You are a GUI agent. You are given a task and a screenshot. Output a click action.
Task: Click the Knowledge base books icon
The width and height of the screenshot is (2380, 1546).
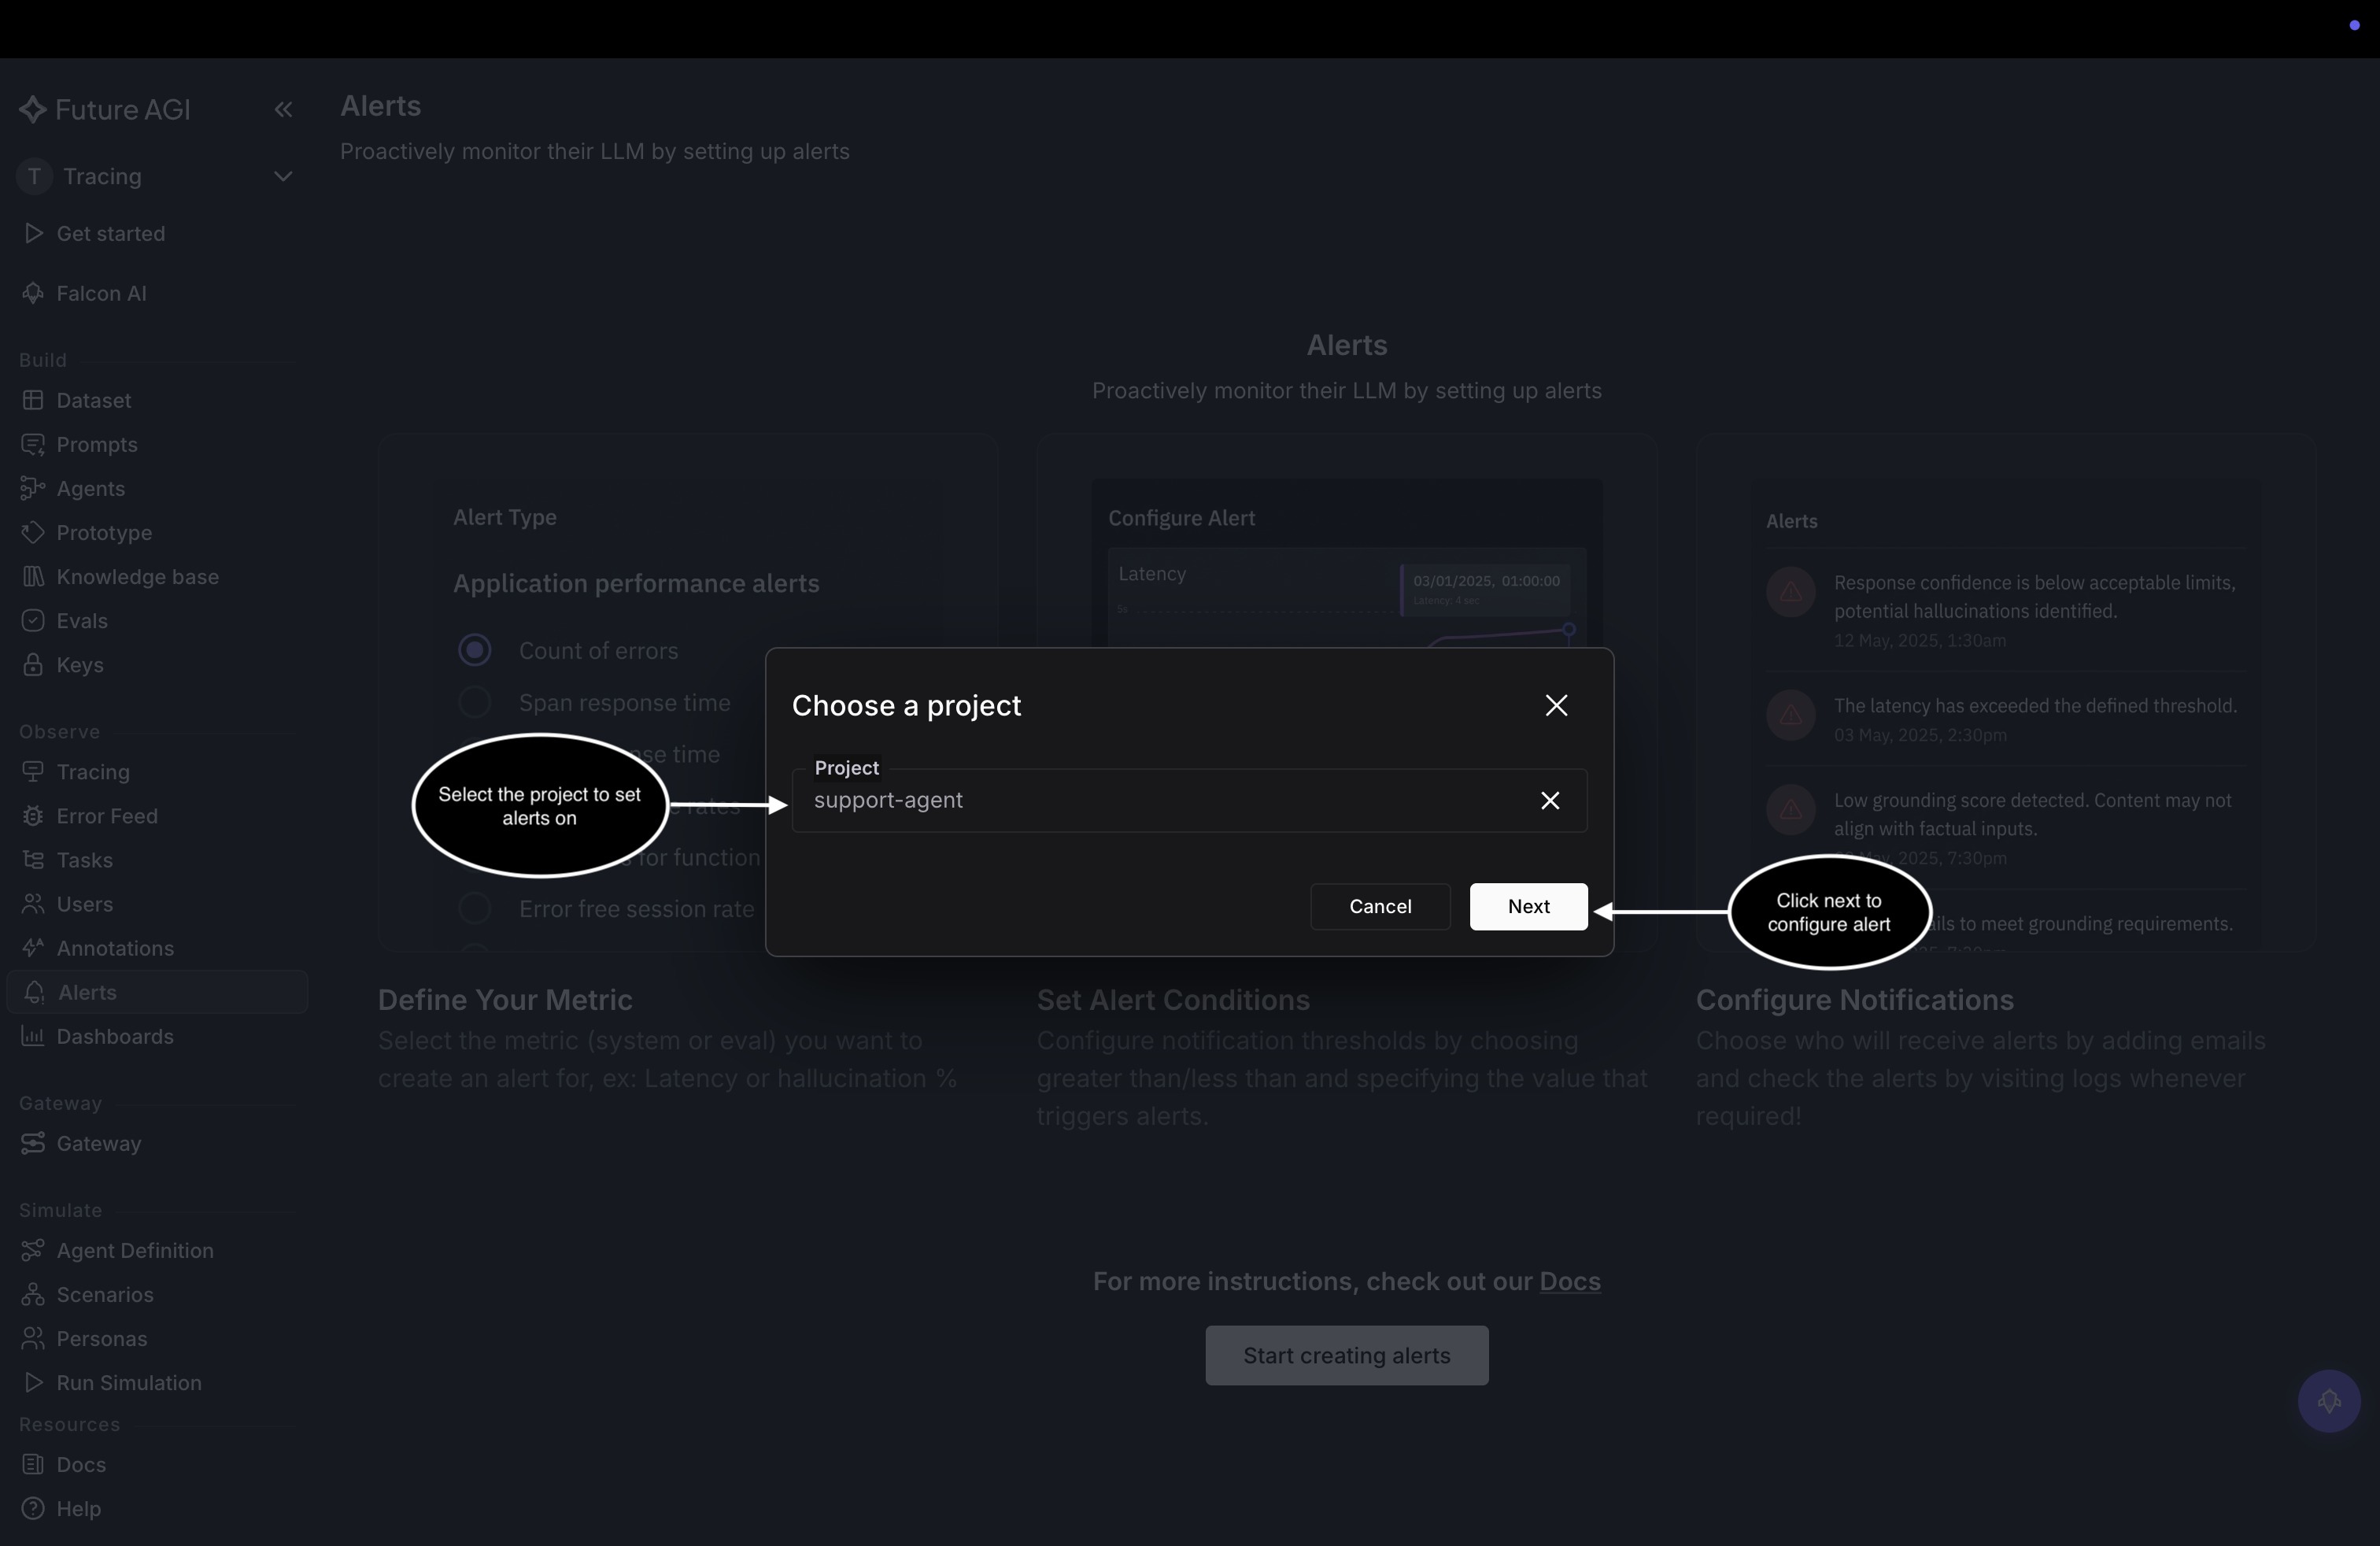click(x=33, y=576)
